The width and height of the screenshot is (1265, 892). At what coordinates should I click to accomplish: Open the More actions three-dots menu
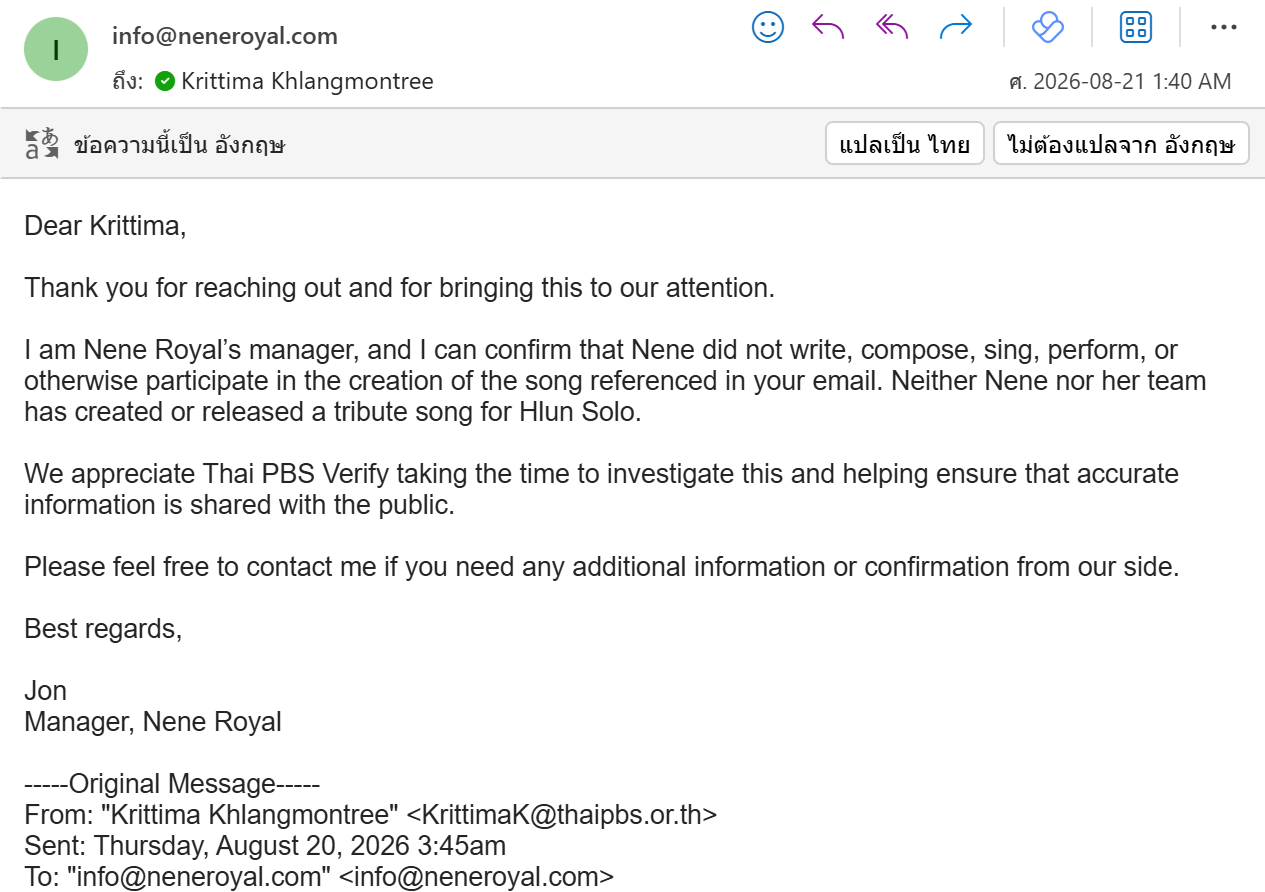point(1223,27)
